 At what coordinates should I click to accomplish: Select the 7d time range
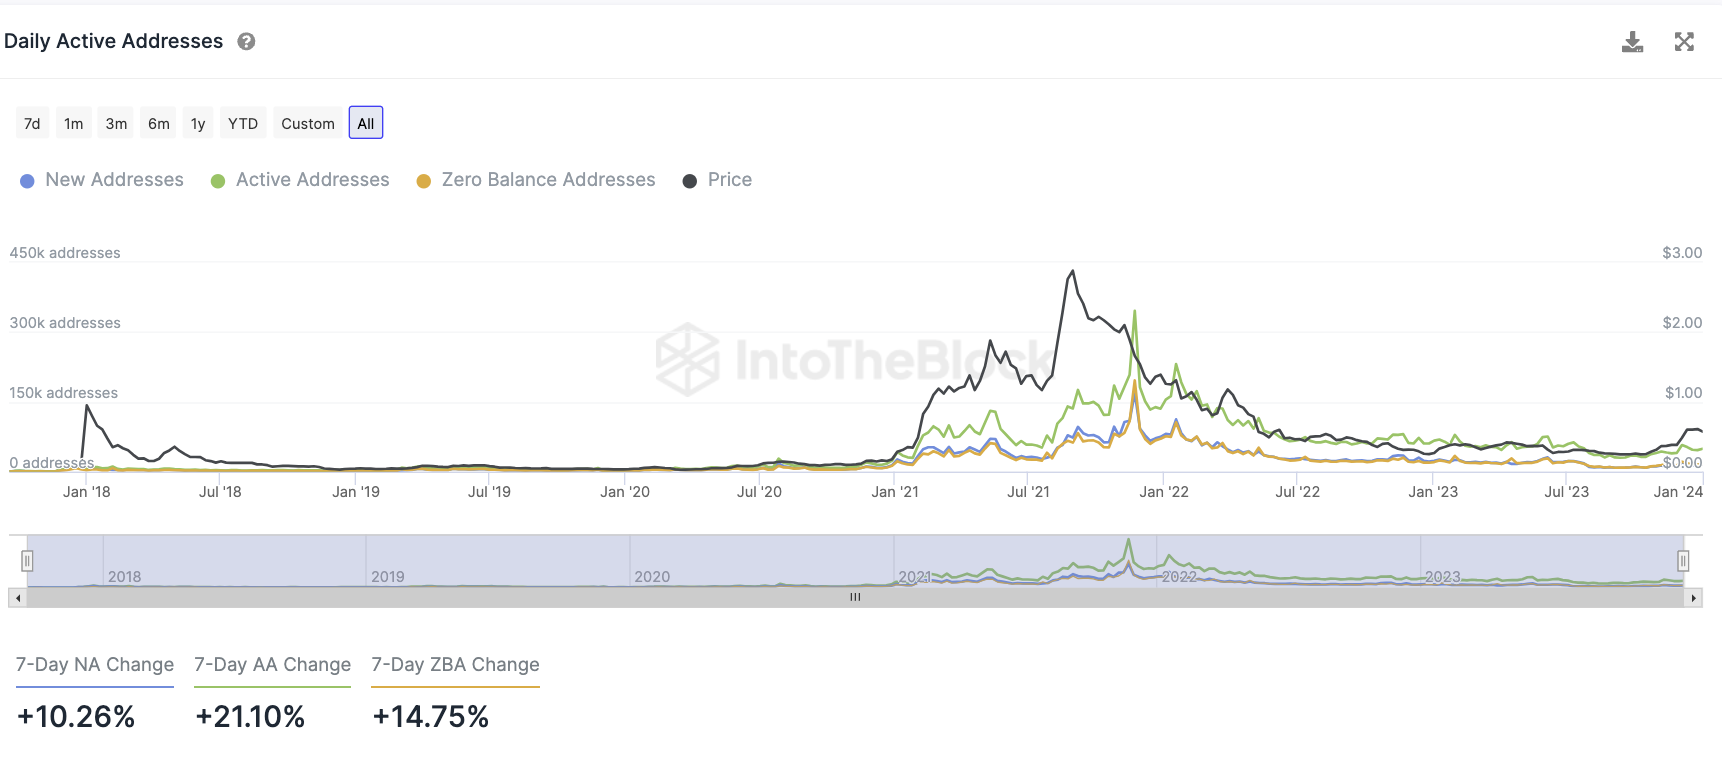tap(32, 124)
